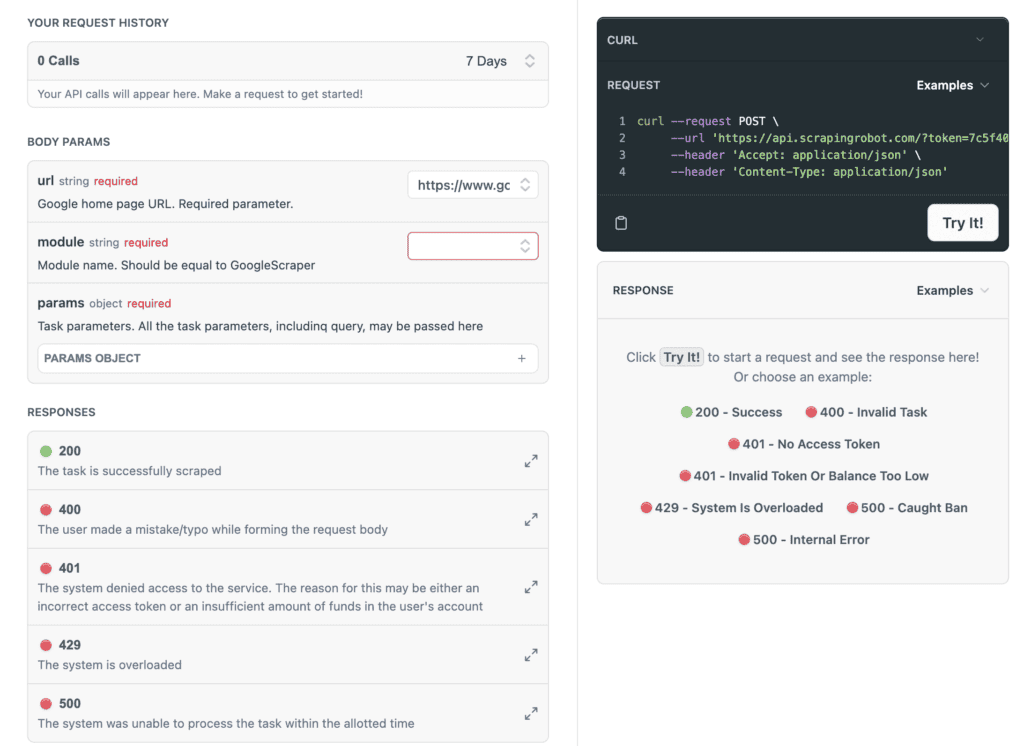Expand the 401 response details
This screenshot has height=746, width=1024.
click(530, 586)
